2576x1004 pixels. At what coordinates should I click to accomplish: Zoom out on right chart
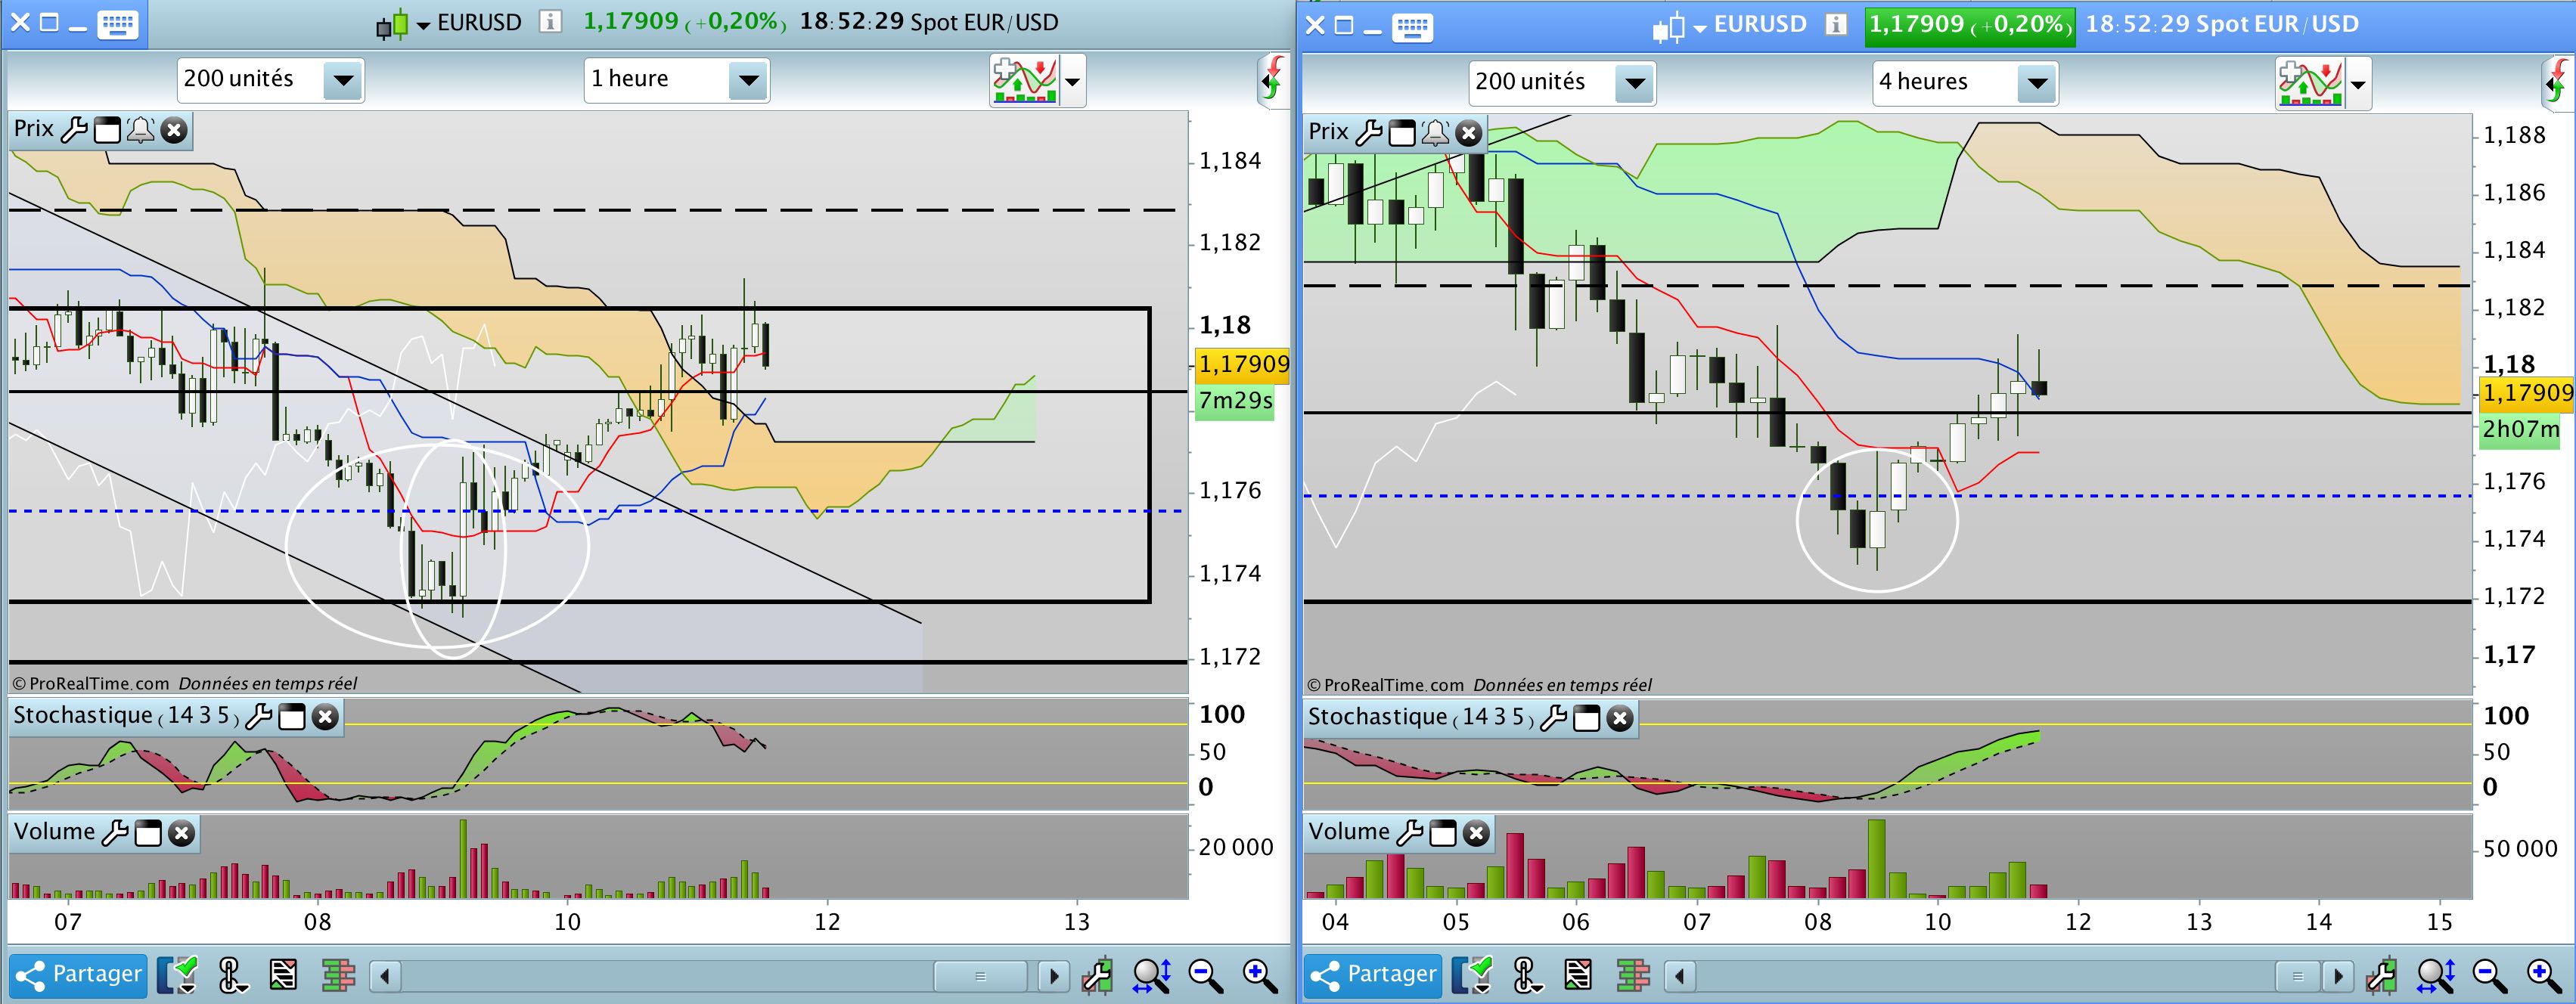(x=2489, y=975)
